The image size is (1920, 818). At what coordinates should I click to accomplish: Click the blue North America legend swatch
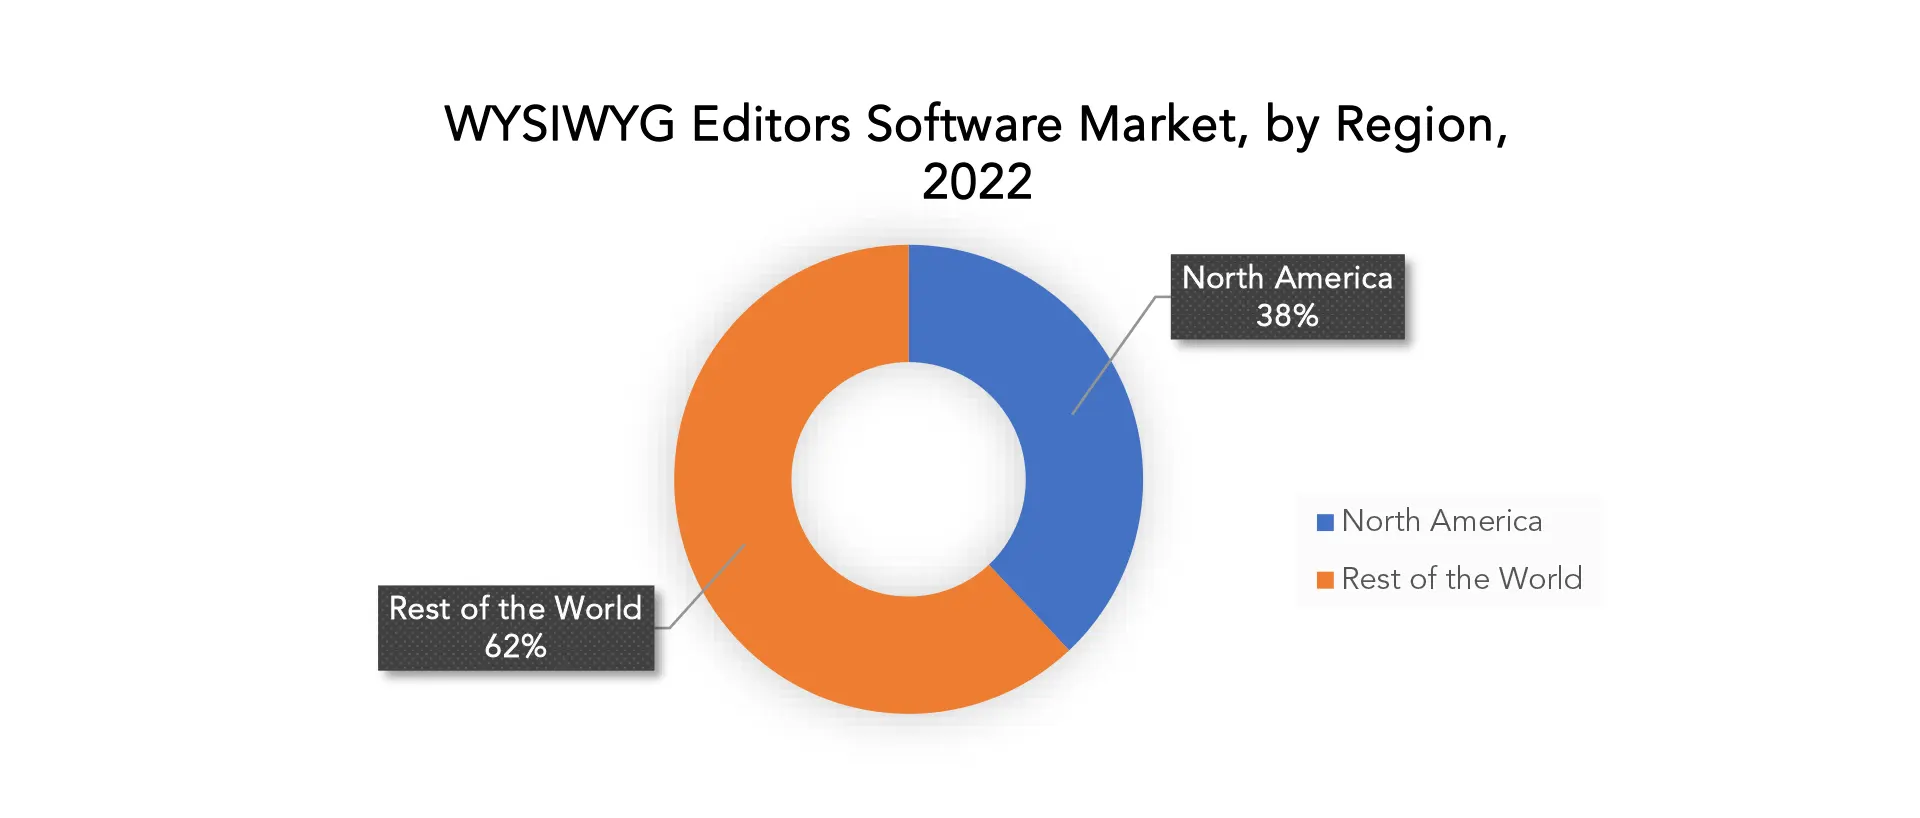pyautogui.click(x=1325, y=522)
